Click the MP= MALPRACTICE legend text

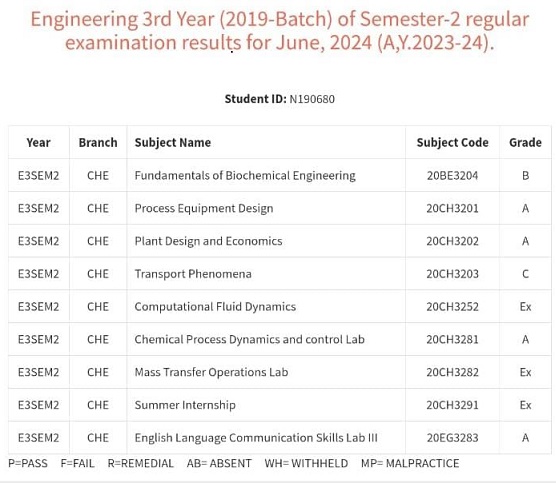point(410,463)
